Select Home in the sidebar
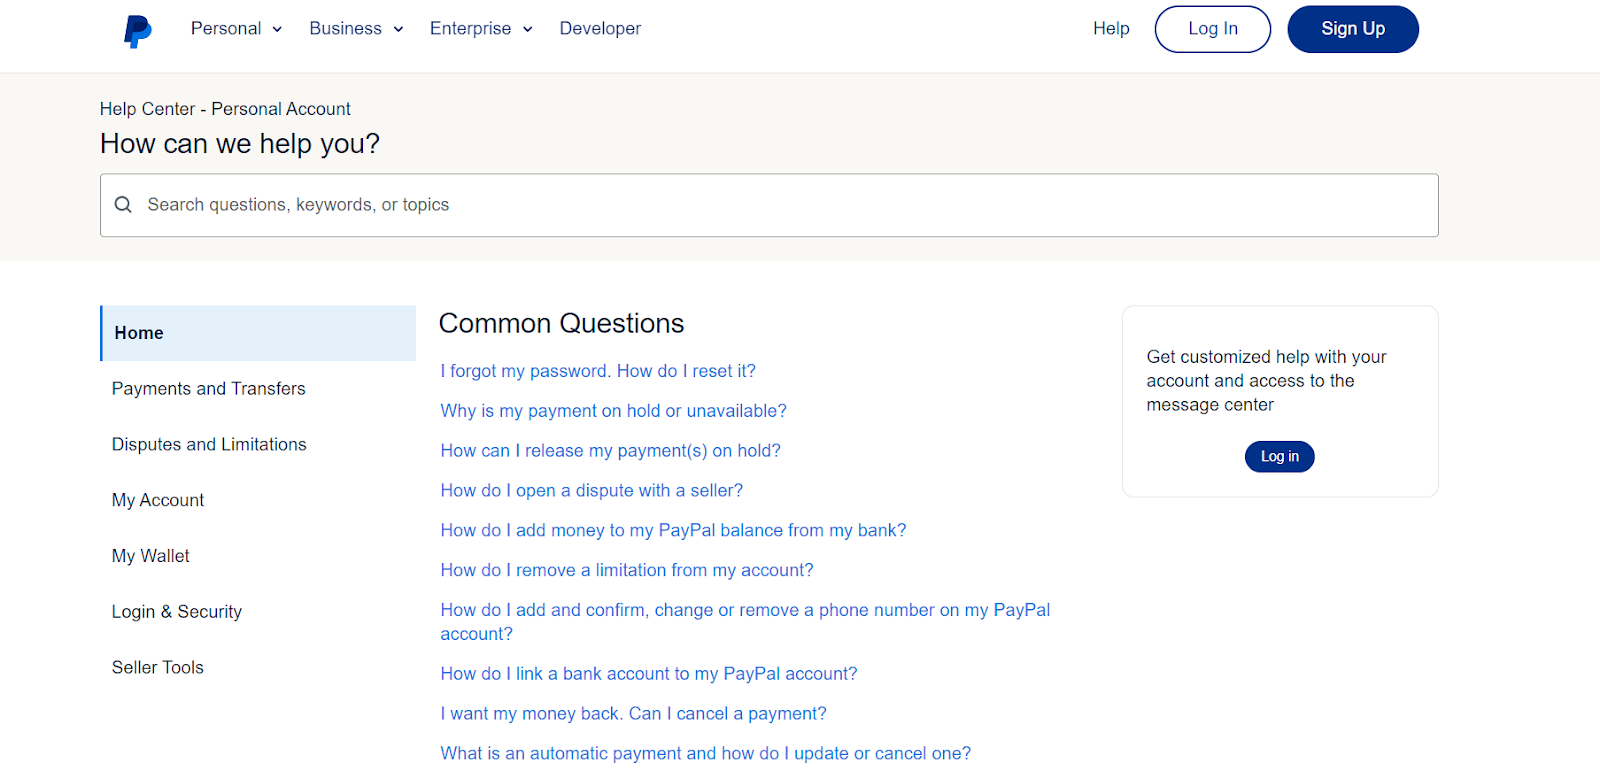Screen dimensions: 1600x771 (258, 333)
